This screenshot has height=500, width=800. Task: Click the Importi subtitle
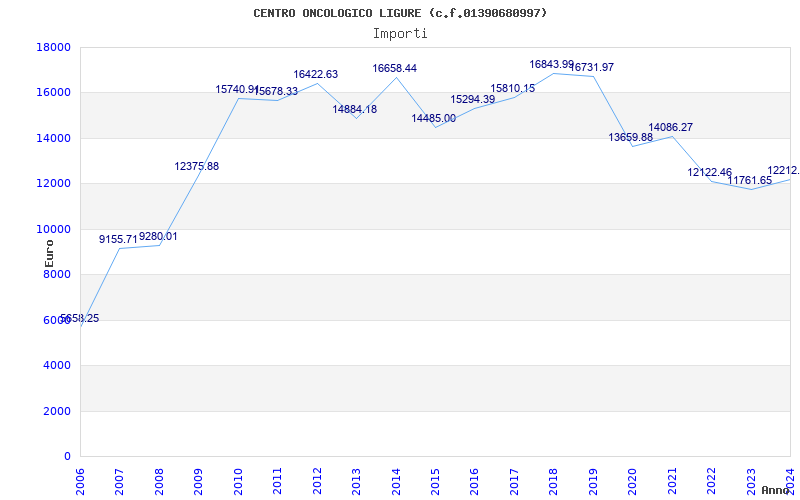(x=400, y=33)
